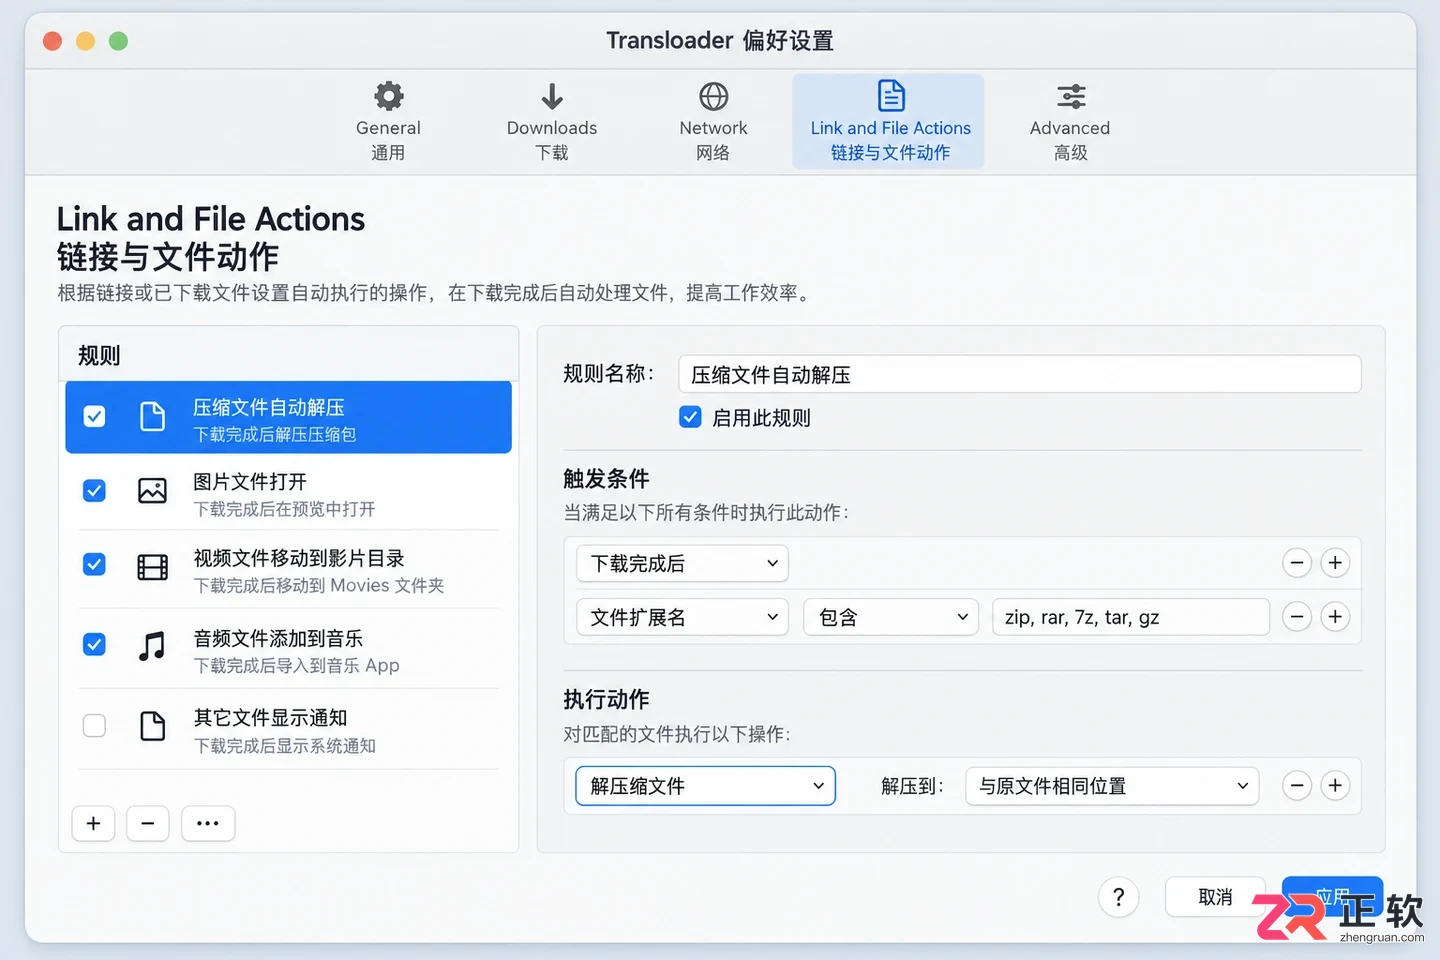The width and height of the screenshot is (1440, 960).
Task: Click the 下载完成后导入到音乐 App subtitle
Action: click(x=296, y=665)
